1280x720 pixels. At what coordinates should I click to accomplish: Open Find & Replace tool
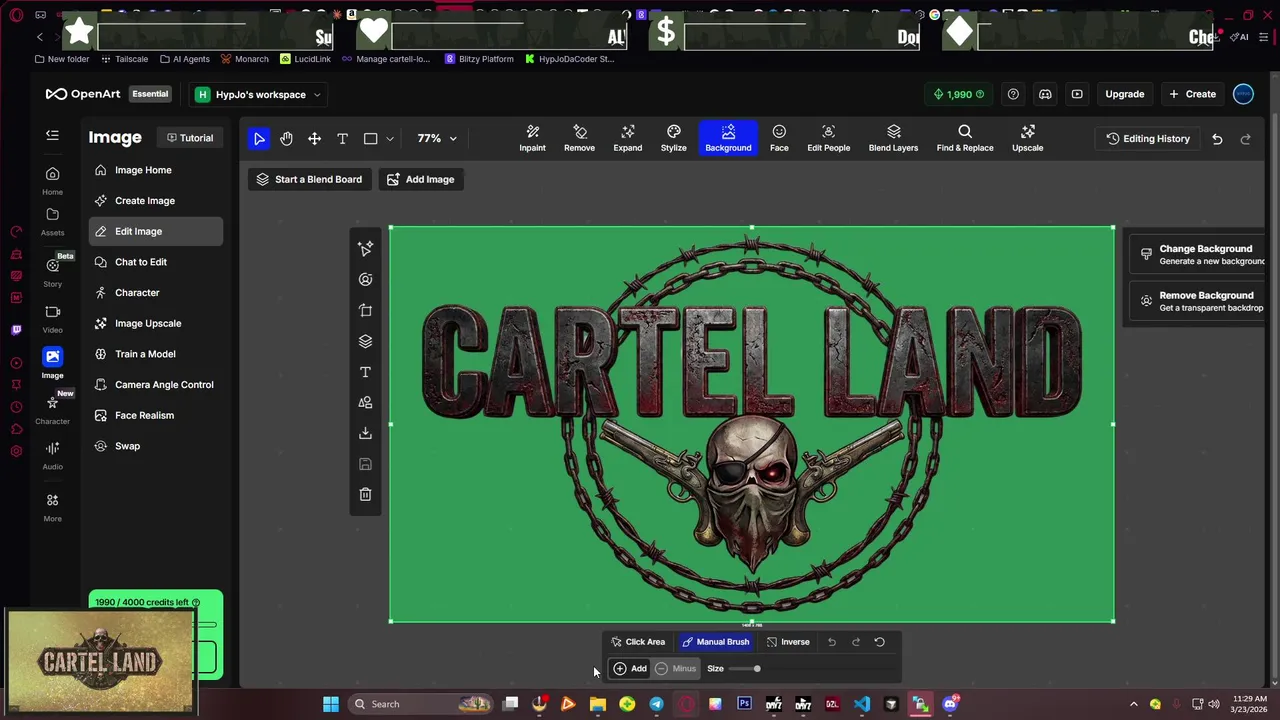pos(965,139)
